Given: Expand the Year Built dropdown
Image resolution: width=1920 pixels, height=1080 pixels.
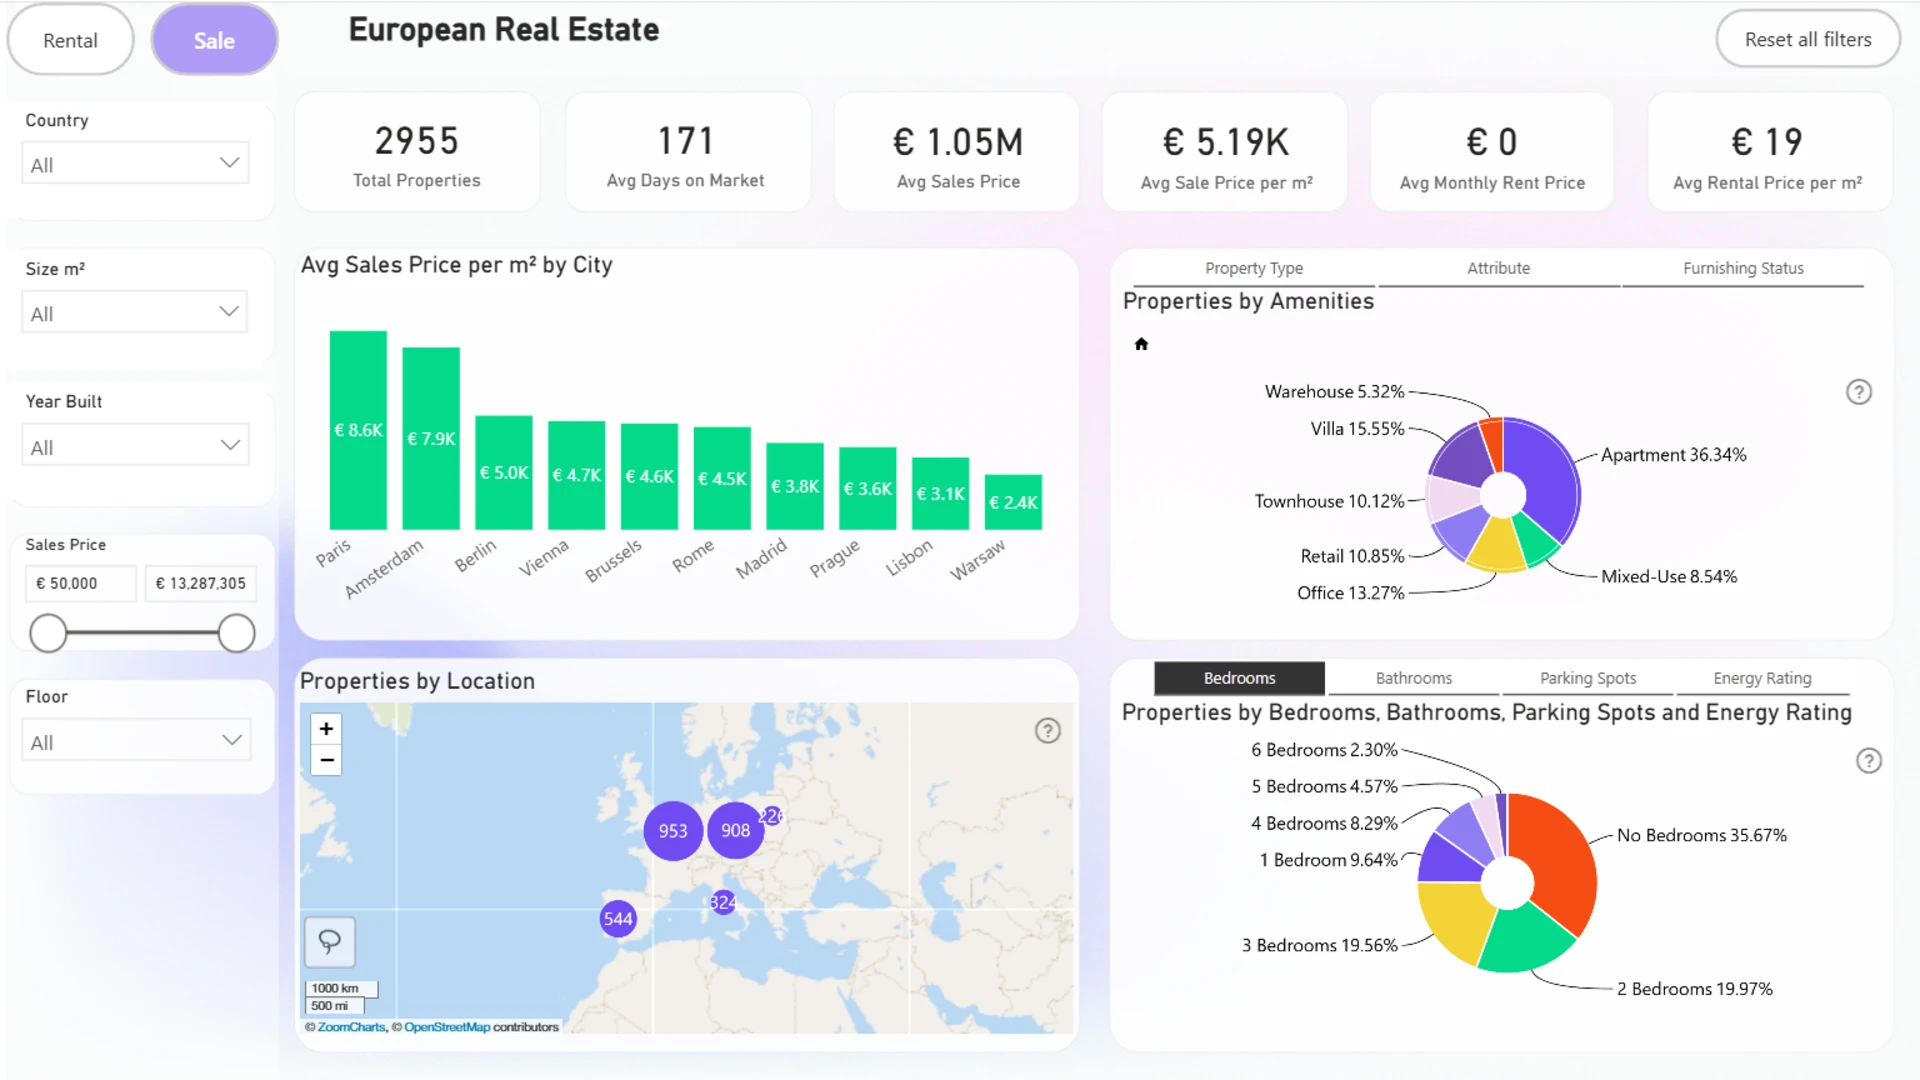Looking at the screenshot, I should tap(135, 446).
